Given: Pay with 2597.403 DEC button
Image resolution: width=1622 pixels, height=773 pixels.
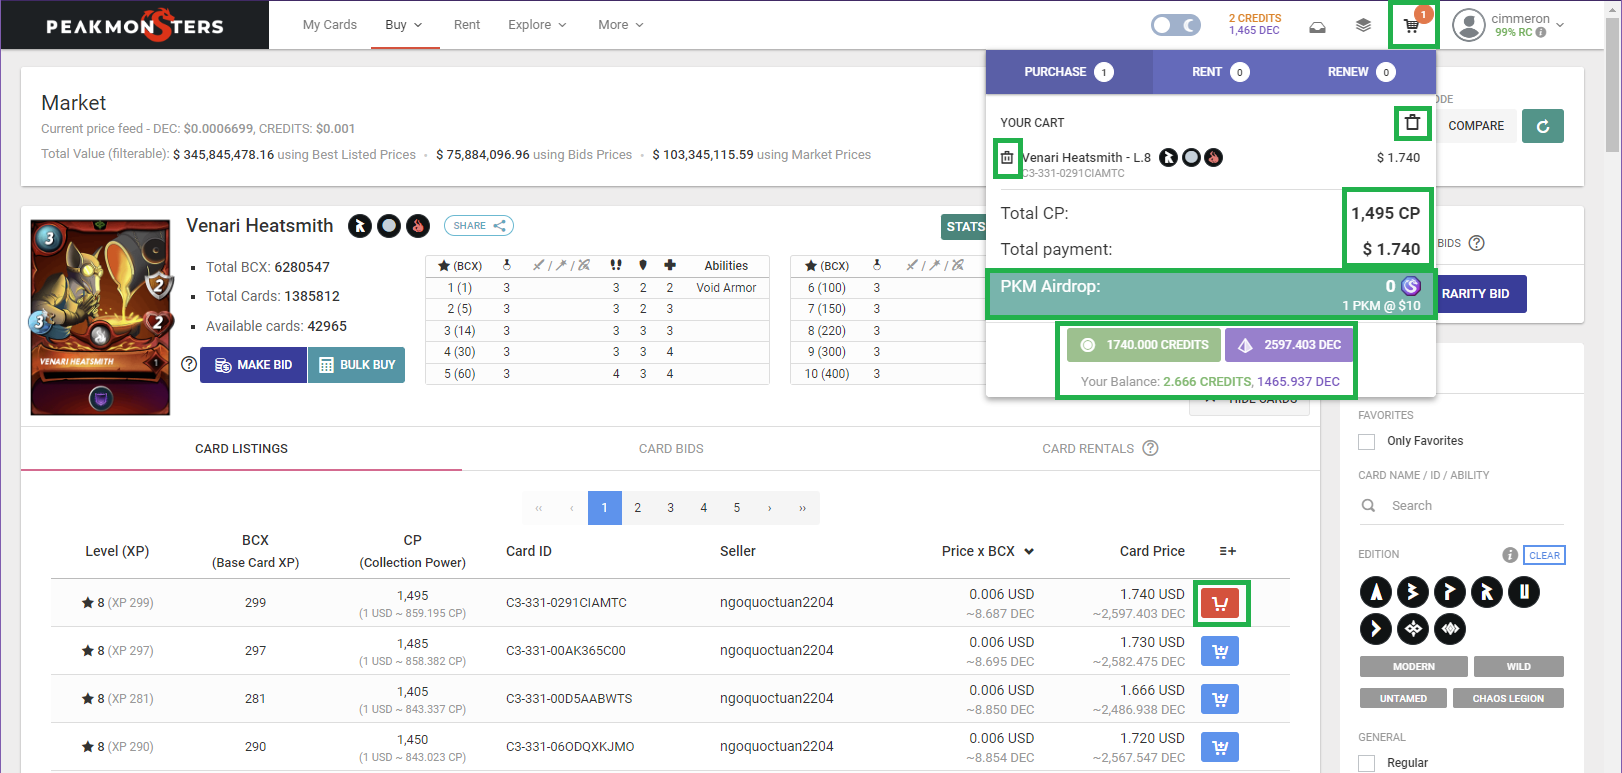Looking at the screenshot, I should click(x=1289, y=345).
